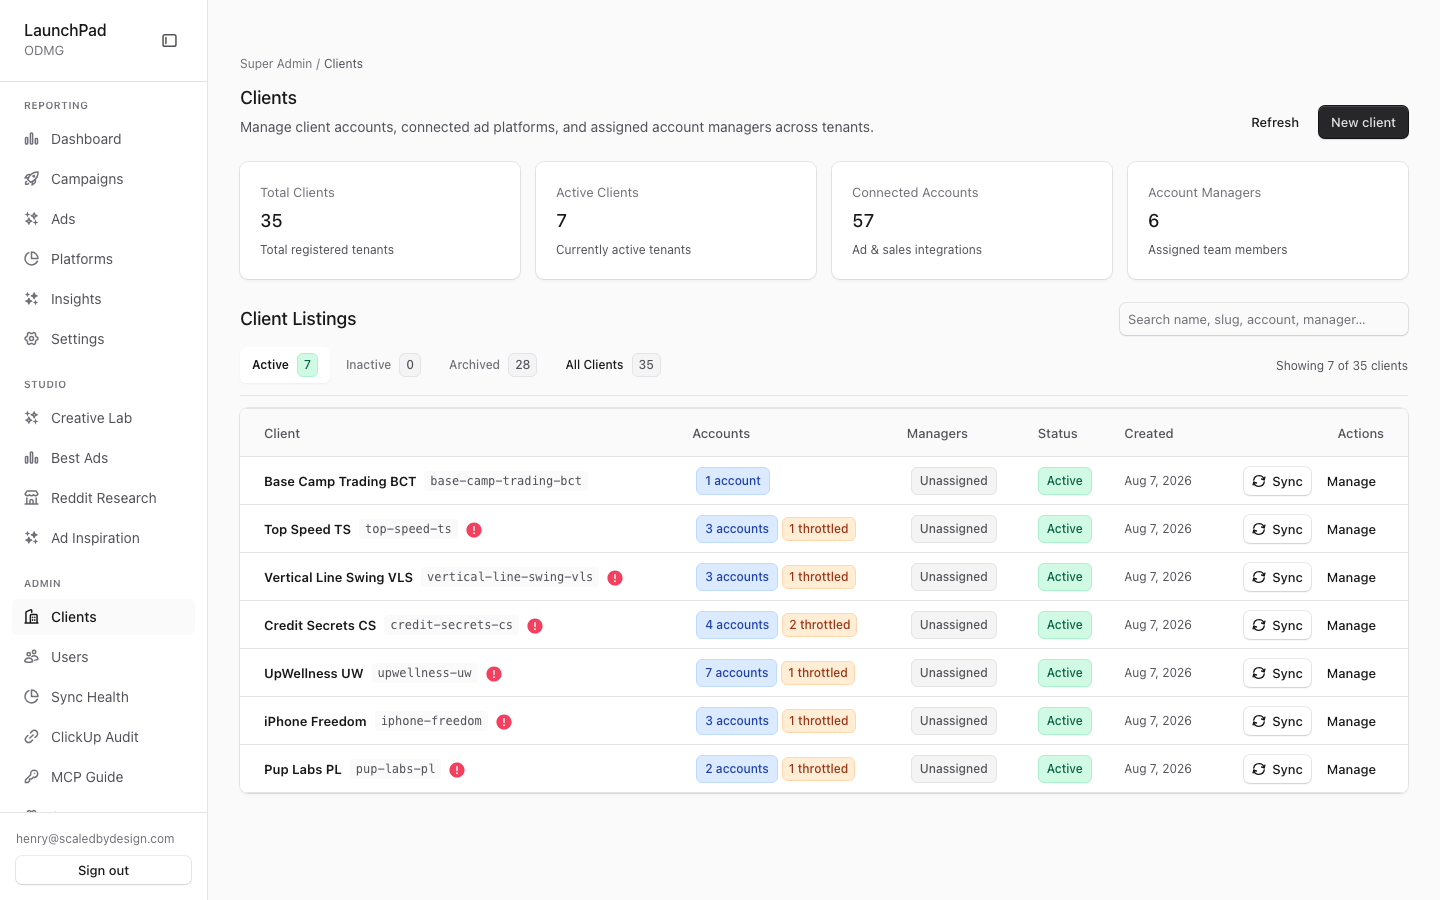Click the red alert icon for UpWellness UW
Viewport: 1440px width, 900px height.
pos(494,674)
